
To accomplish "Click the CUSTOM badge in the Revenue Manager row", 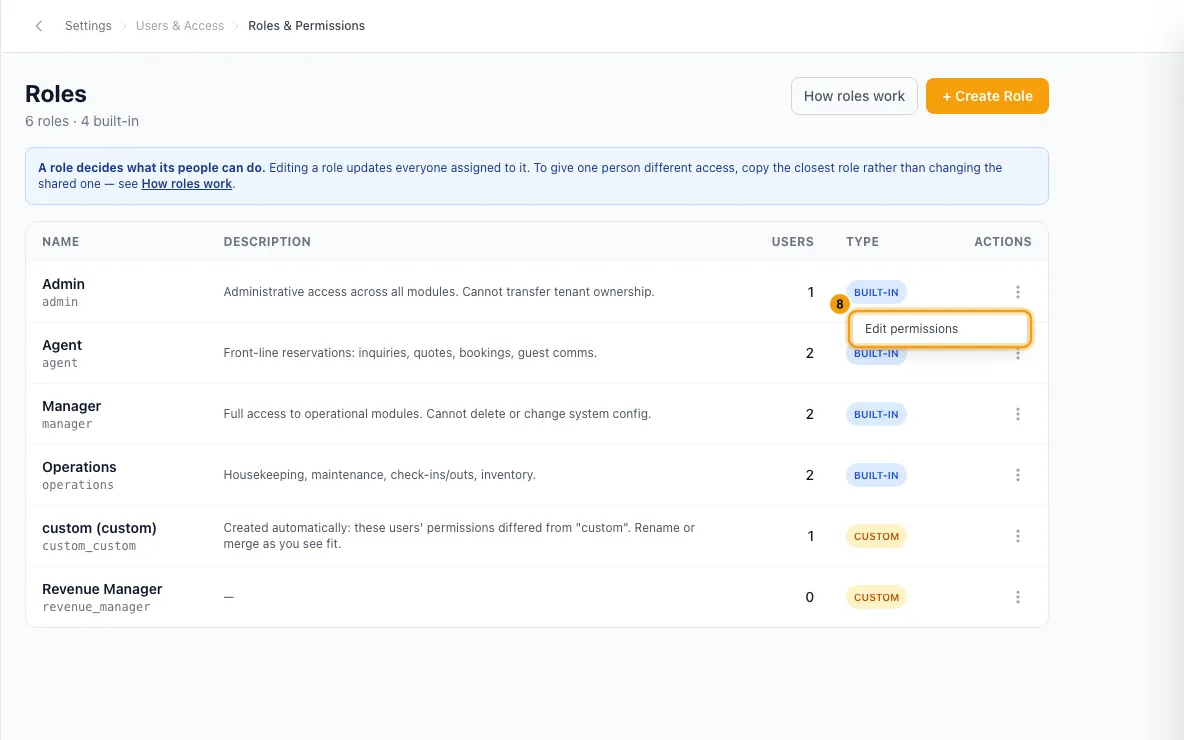I will point(876,598).
